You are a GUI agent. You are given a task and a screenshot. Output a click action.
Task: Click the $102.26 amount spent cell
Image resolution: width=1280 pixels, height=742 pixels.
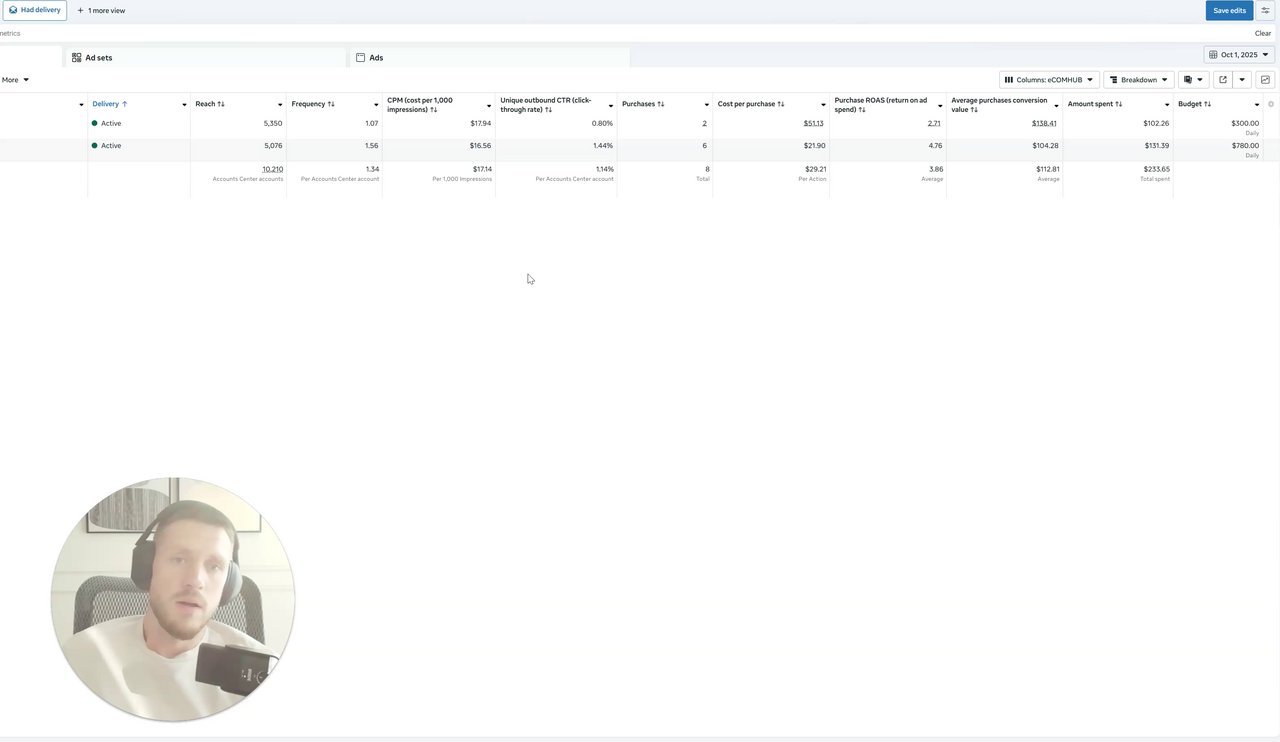(1156, 123)
